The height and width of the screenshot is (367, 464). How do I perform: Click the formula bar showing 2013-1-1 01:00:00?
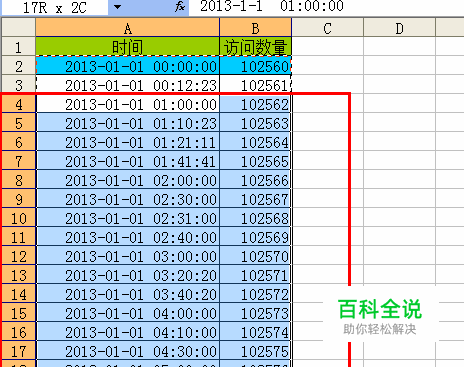point(326,7)
